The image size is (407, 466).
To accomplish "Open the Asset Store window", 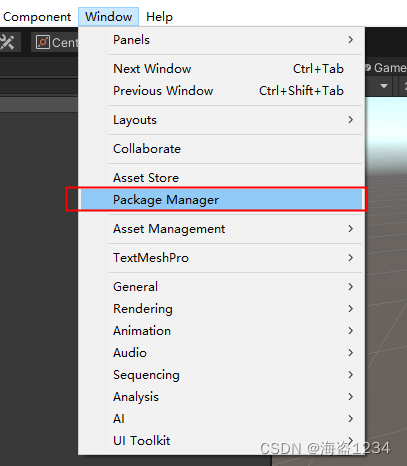I will pyautogui.click(x=221, y=178).
